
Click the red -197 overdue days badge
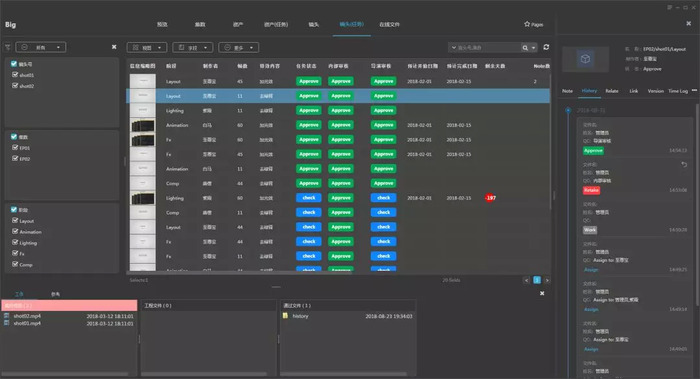tap(490, 198)
